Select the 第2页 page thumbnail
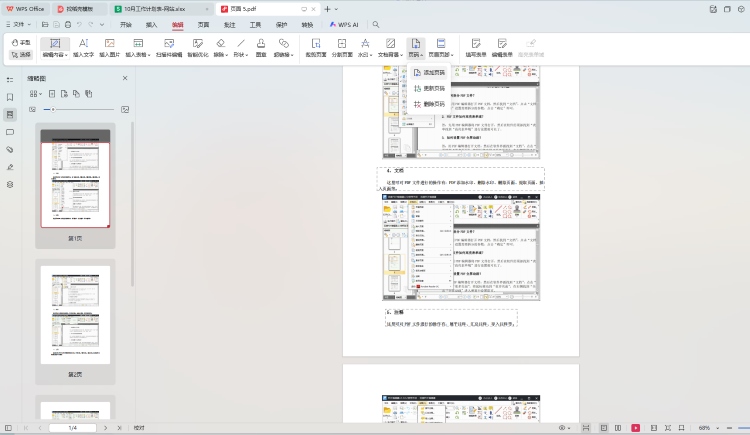The width and height of the screenshot is (750, 435). 75,322
